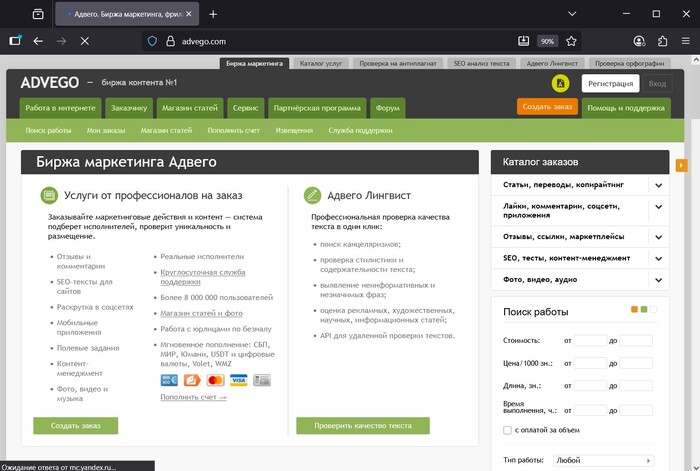
Task: Close the Адвего browser tab
Action: click(189, 14)
